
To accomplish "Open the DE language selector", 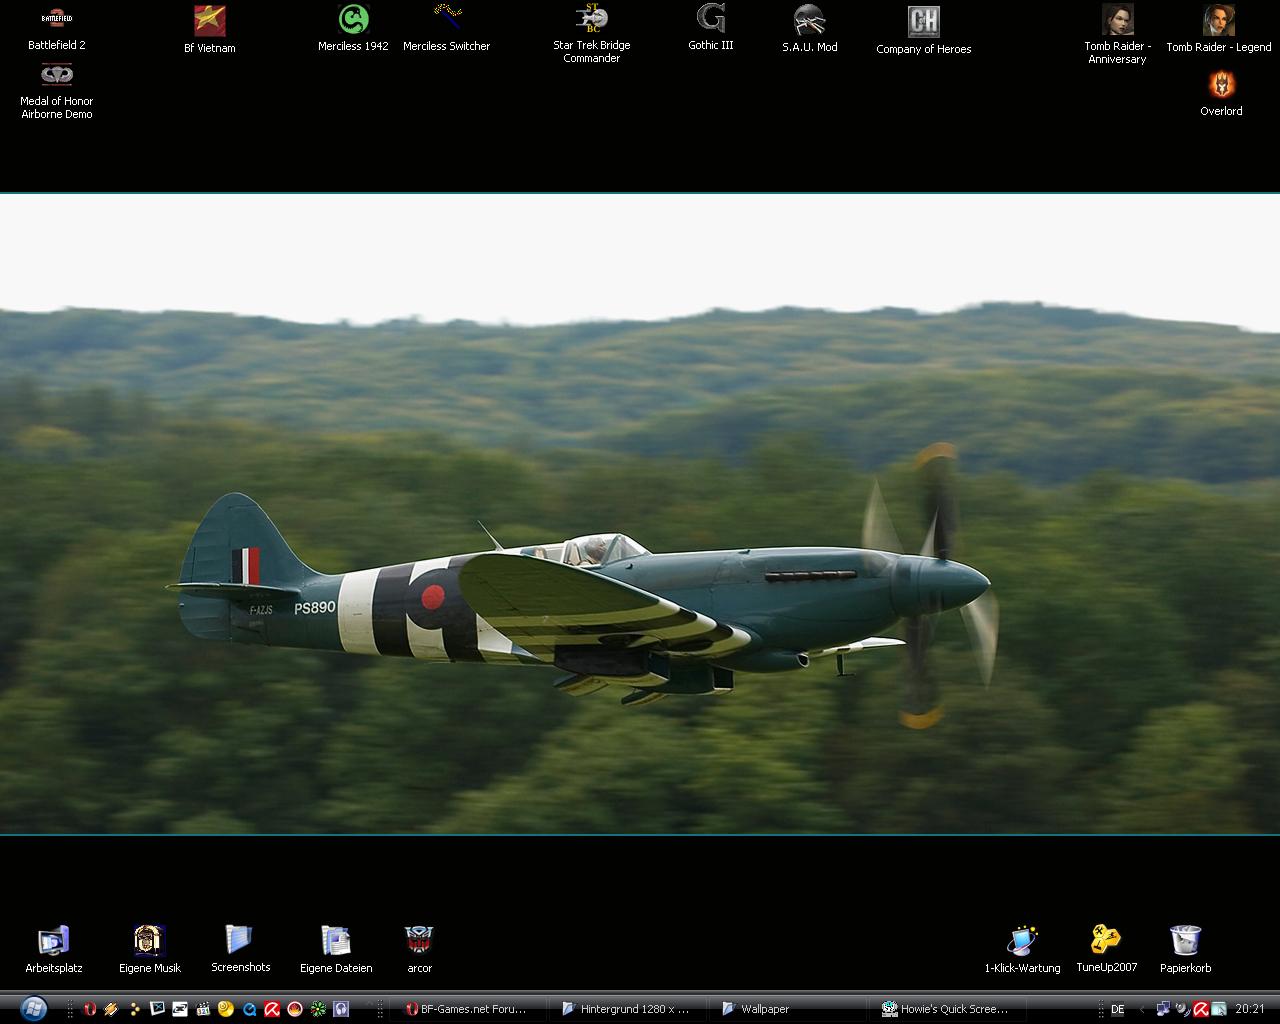I will click(1117, 1009).
